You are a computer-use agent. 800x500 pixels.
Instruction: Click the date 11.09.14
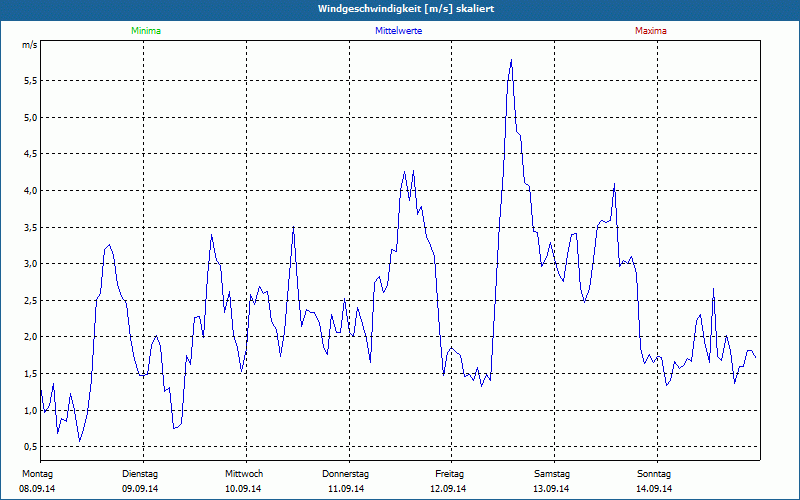[346, 489]
